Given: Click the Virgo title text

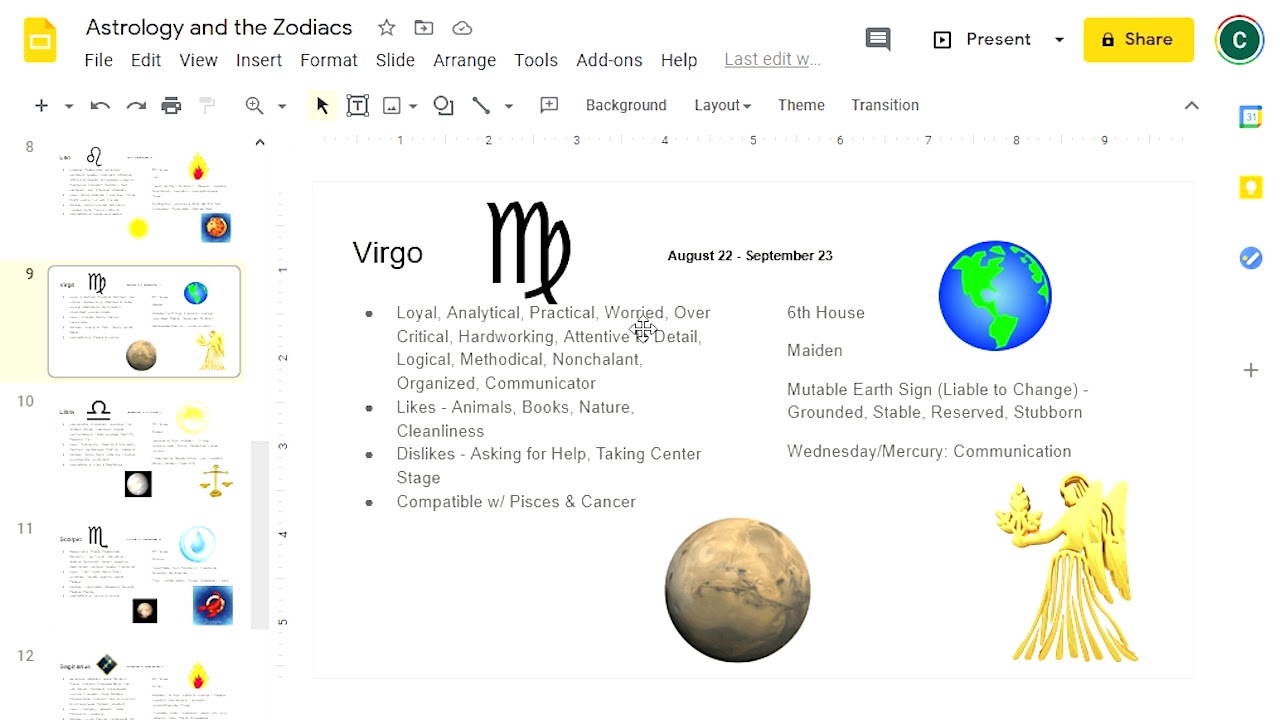Looking at the screenshot, I should click(387, 253).
